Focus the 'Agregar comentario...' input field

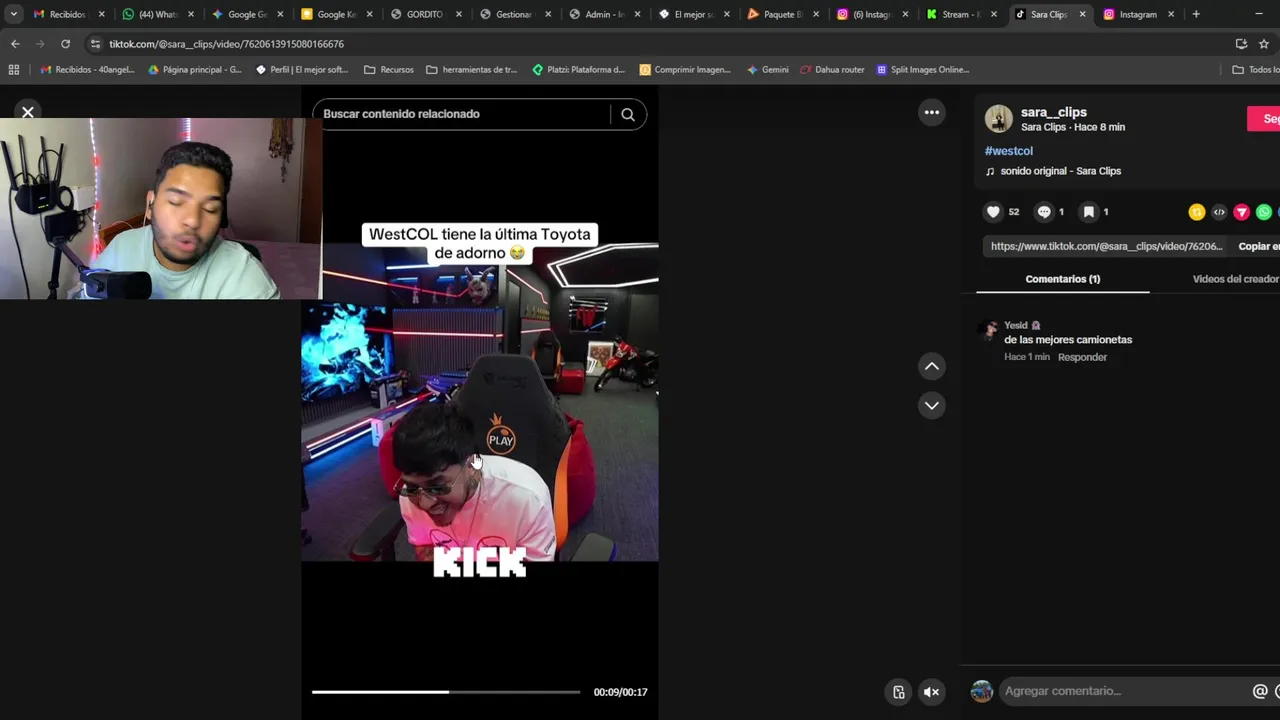[x=1124, y=691]
